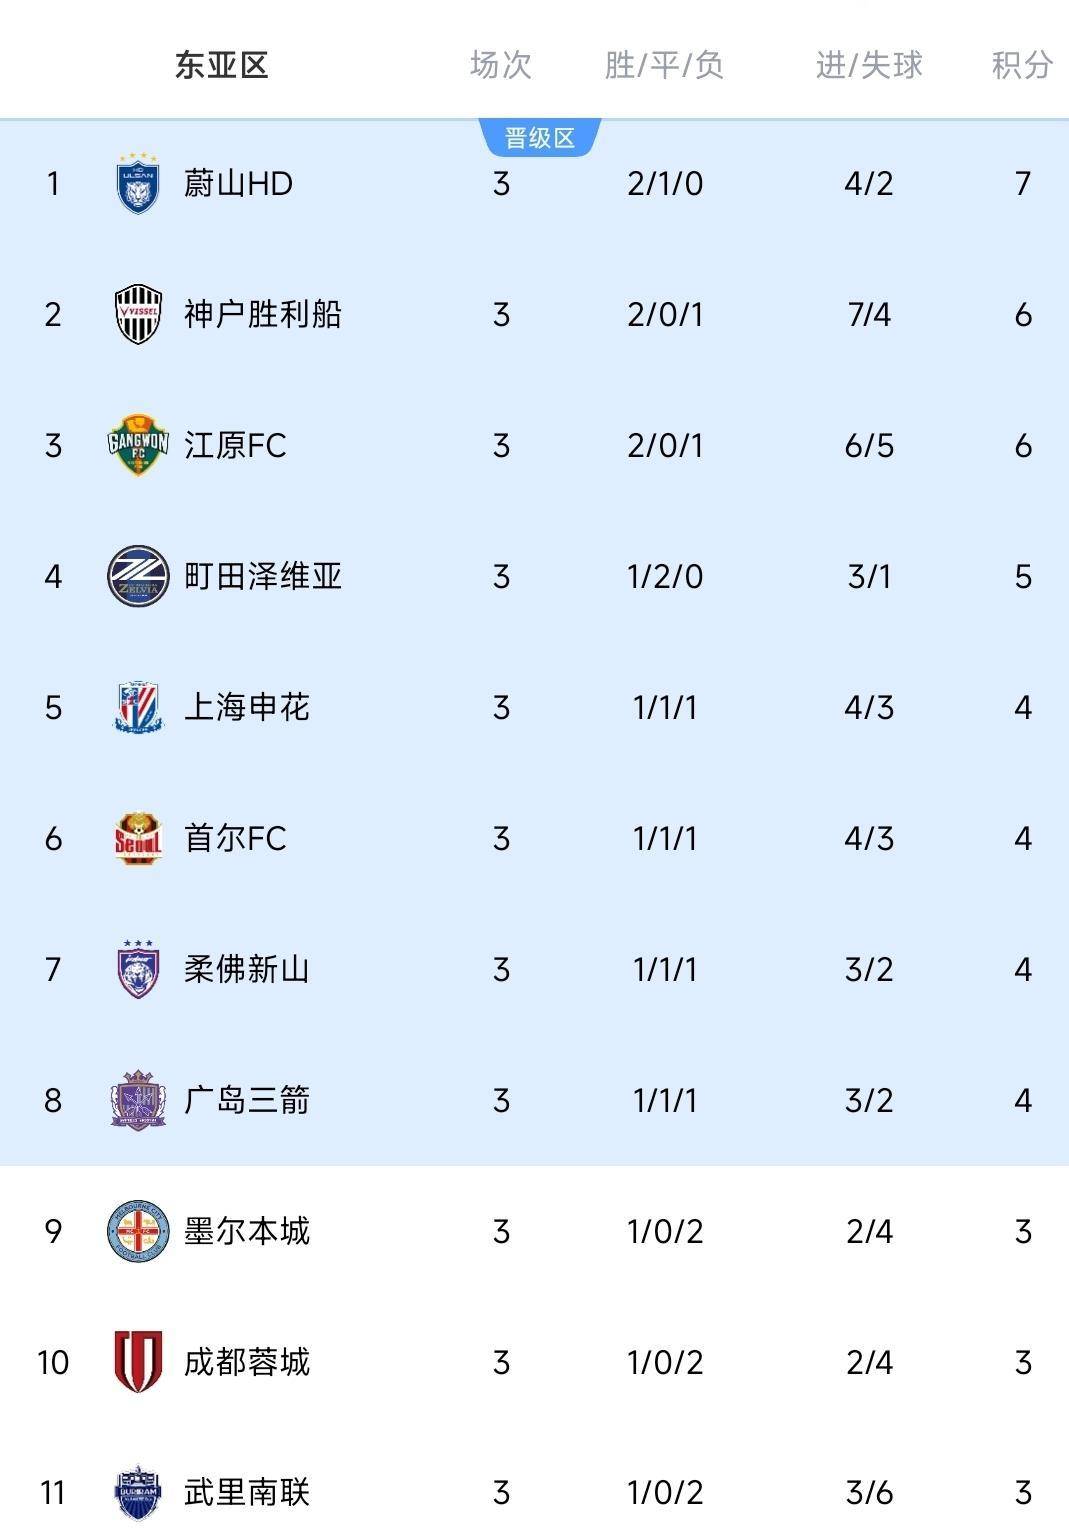The width and height of the screenshot is (1069, 1529).
Task: Click the 胜/平/负 column header
Action: [664, 66]
